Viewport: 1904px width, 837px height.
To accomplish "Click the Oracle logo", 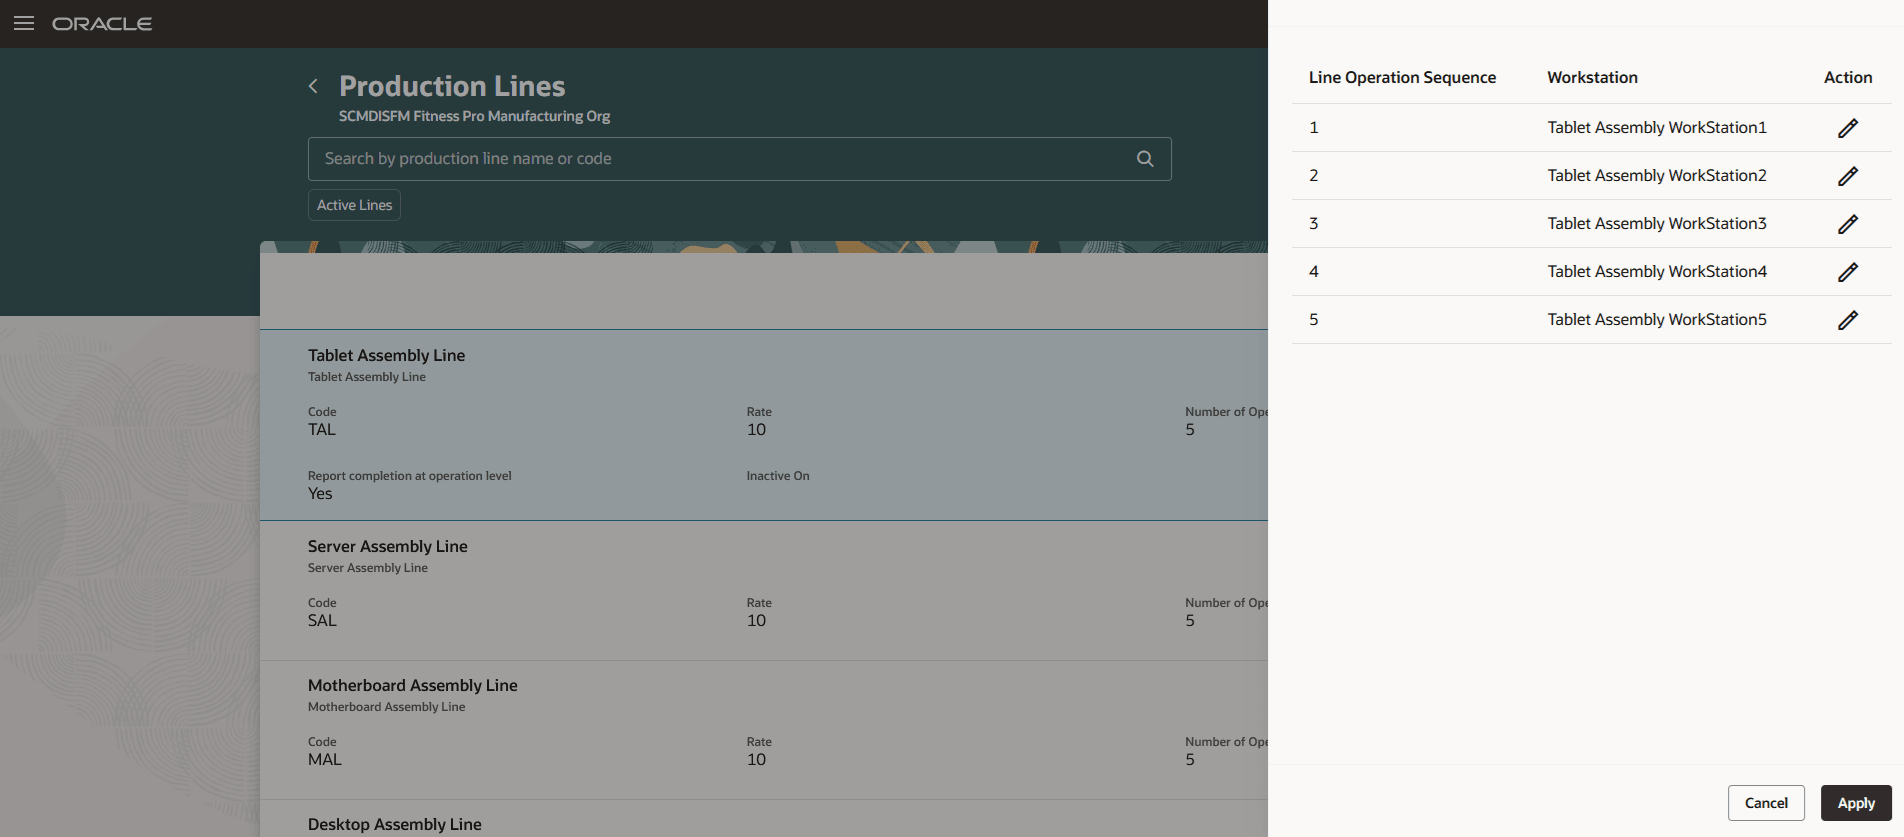I will (102, 23).
